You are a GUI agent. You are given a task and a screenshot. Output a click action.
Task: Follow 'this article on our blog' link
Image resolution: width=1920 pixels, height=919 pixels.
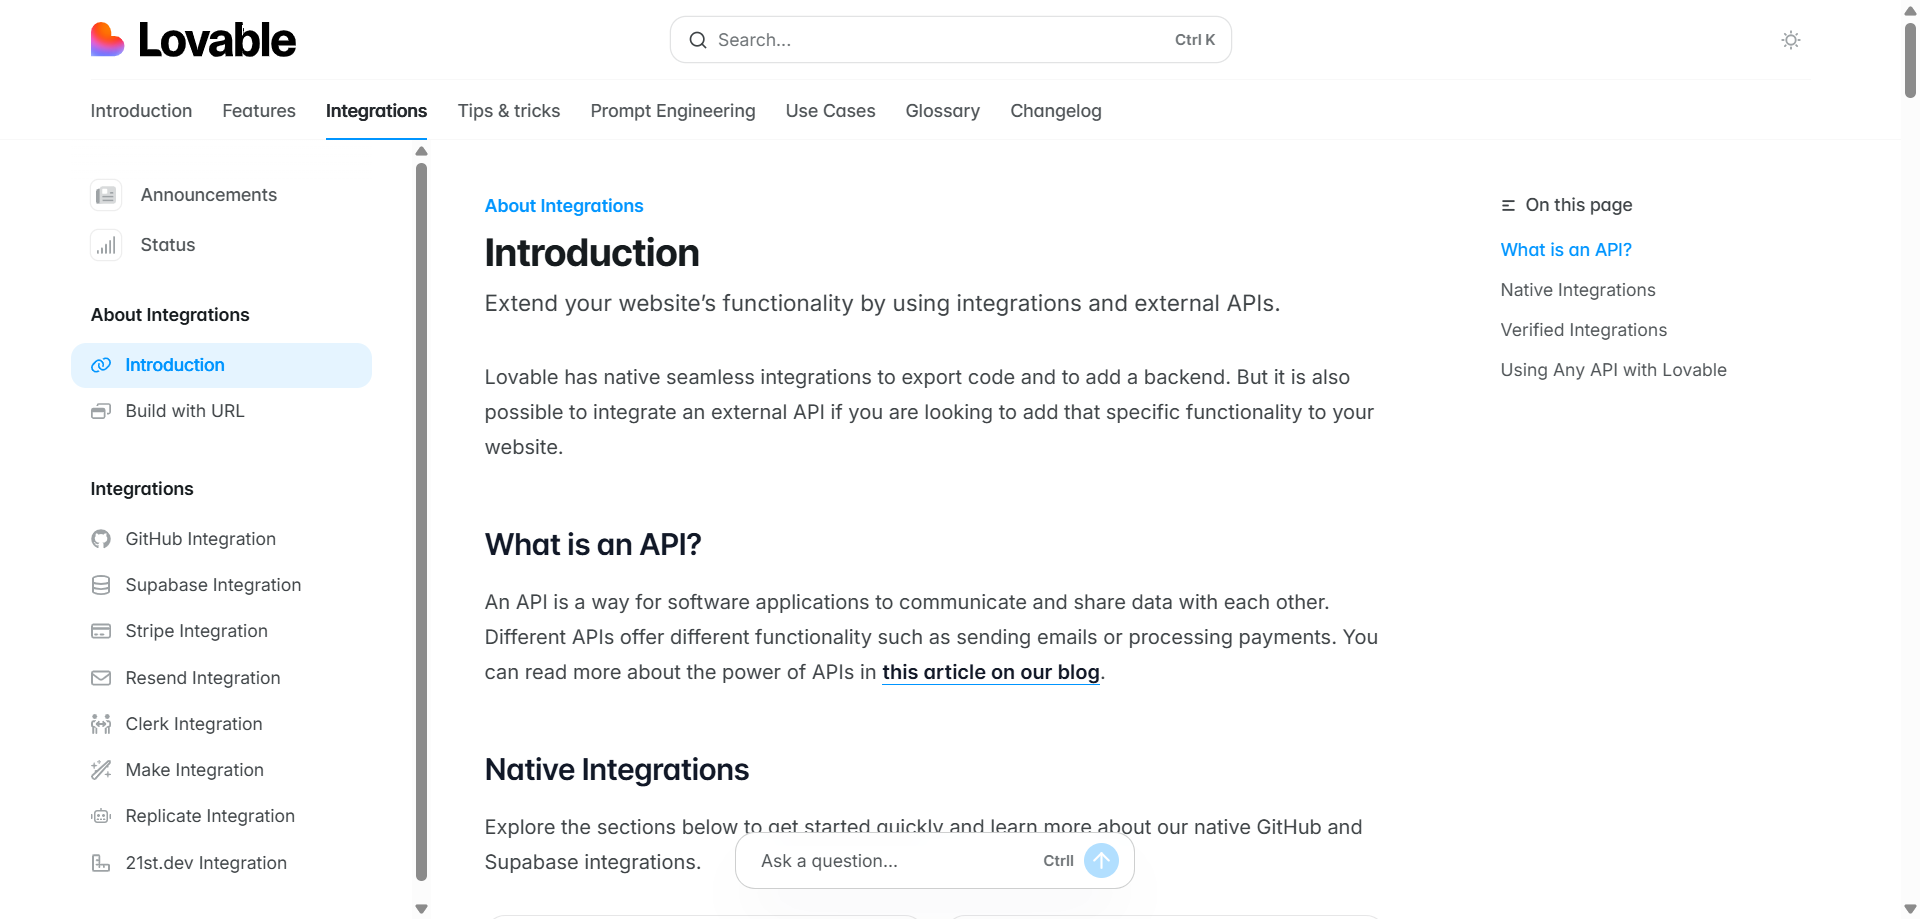pyautogui.click(x=990, y=672)
